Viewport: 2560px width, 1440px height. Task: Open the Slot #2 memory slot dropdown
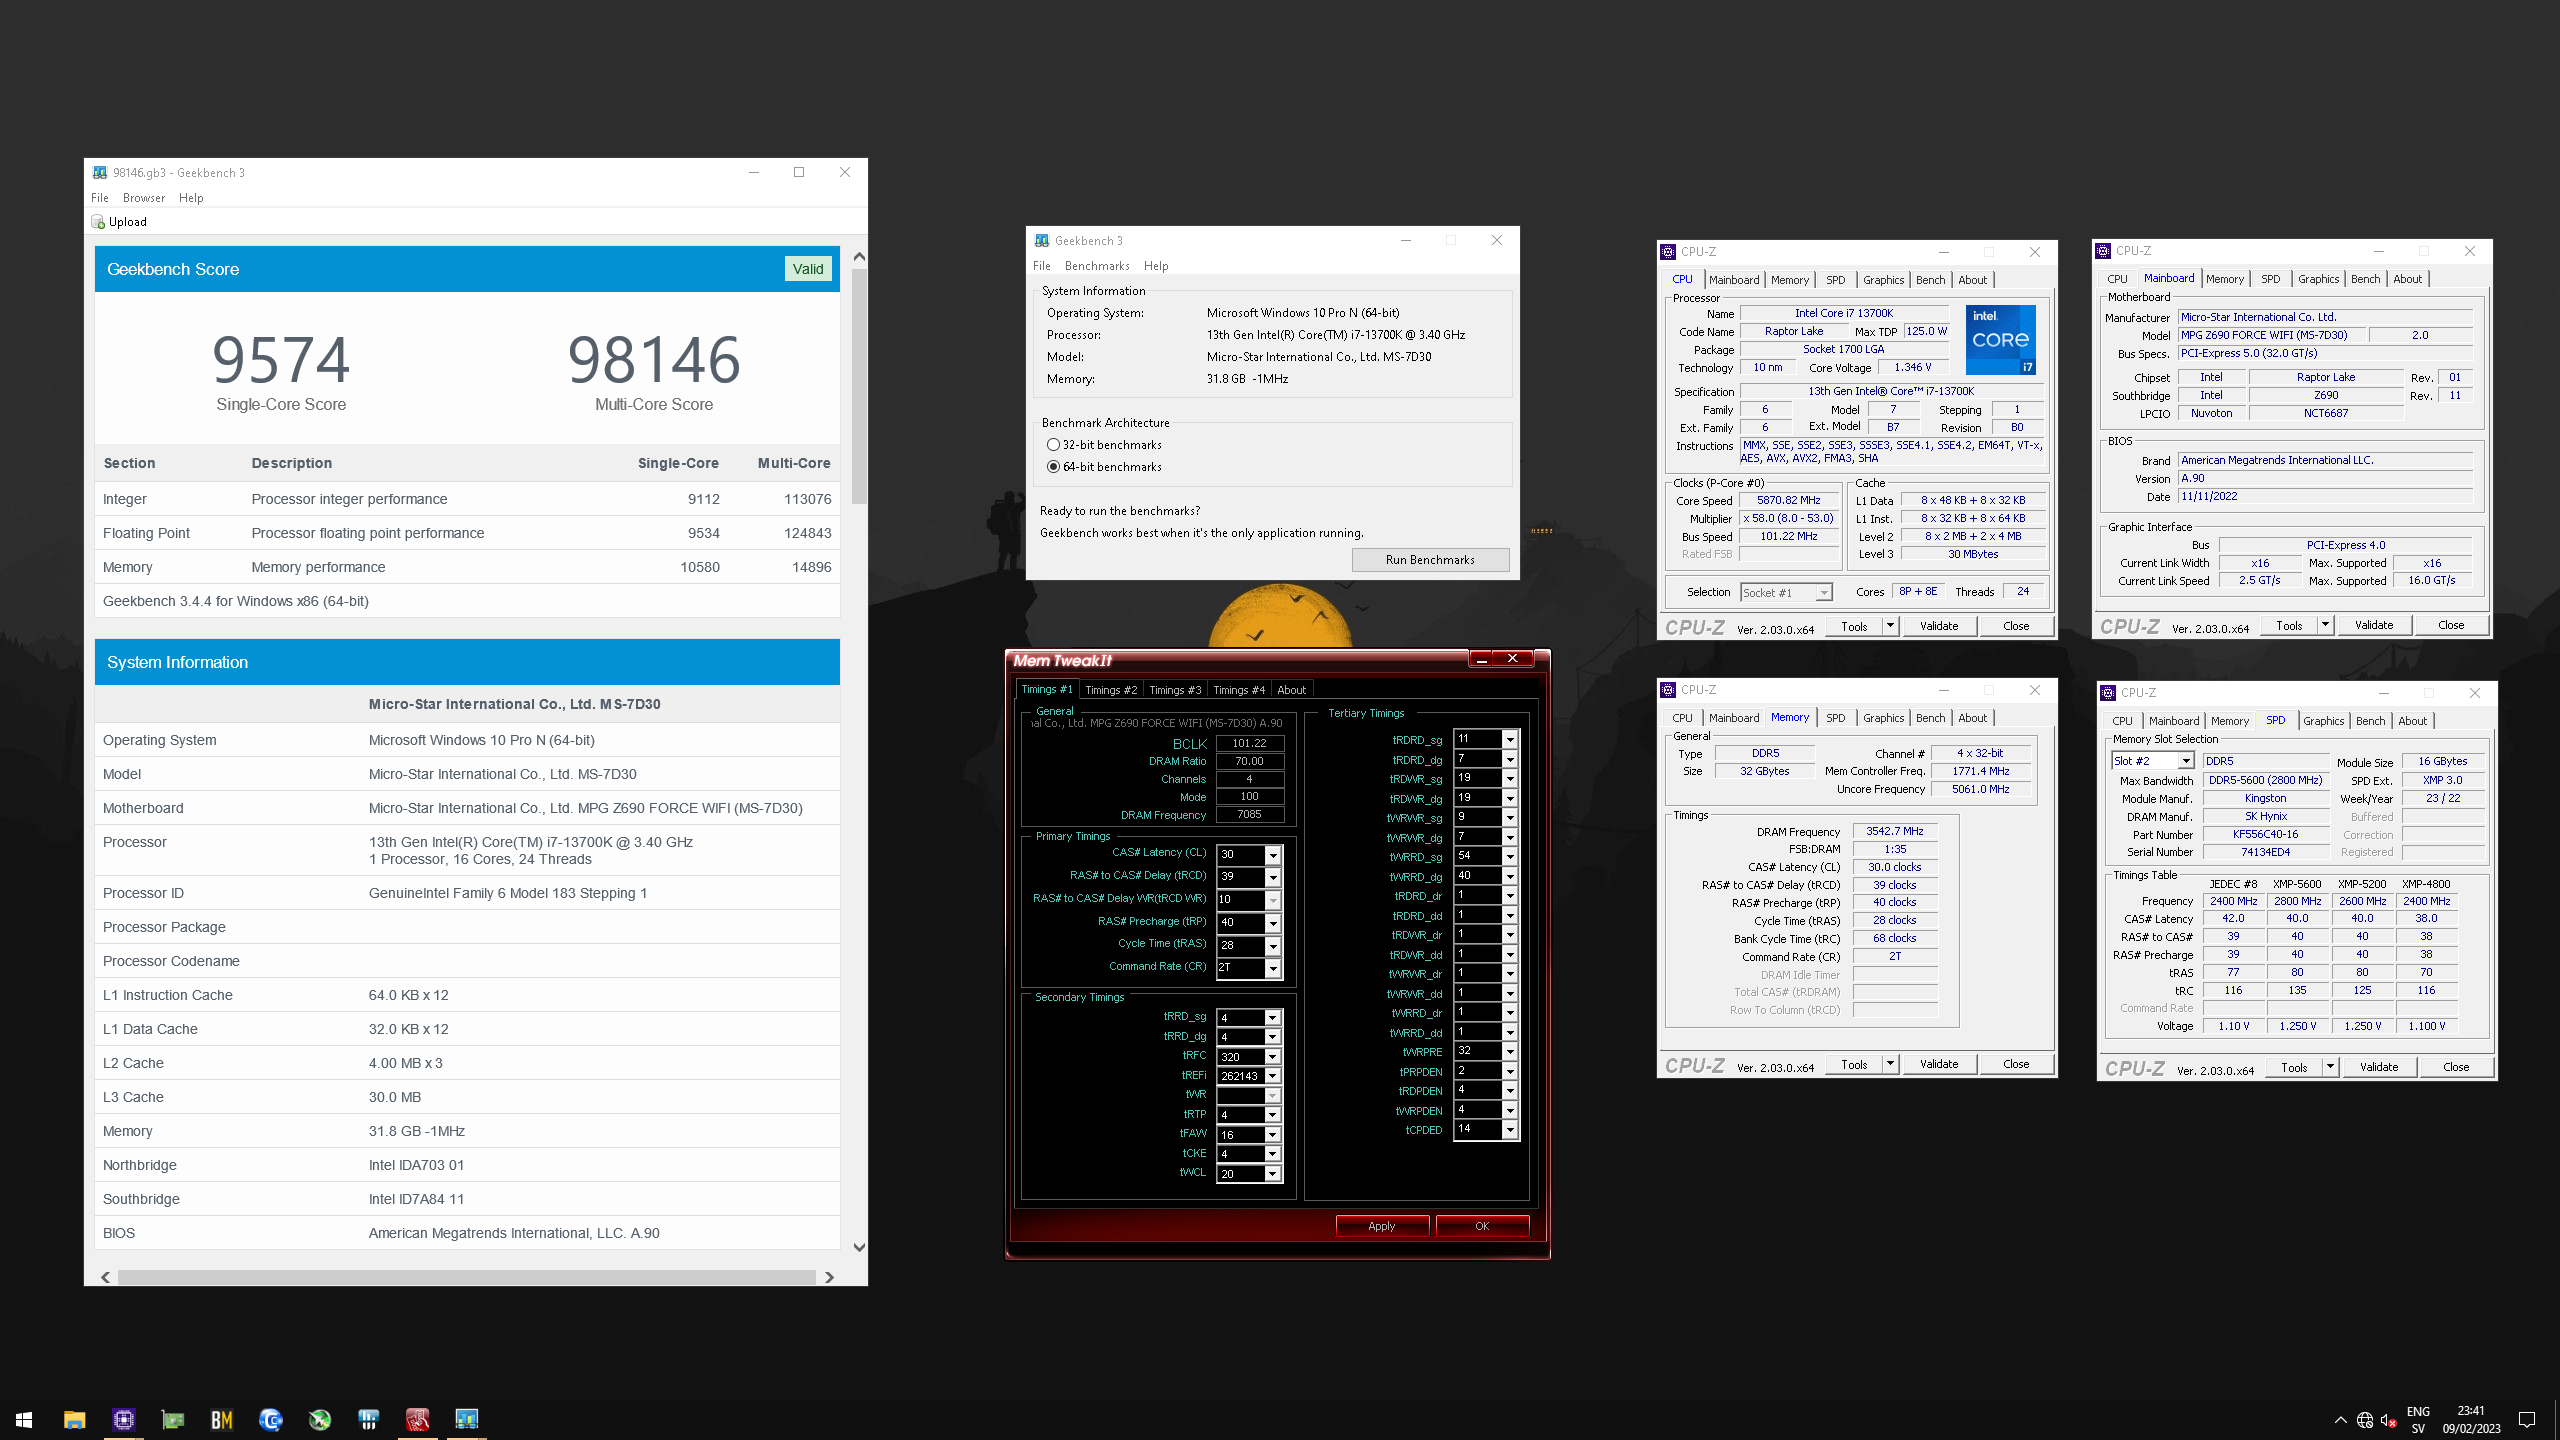(2186, 761)
